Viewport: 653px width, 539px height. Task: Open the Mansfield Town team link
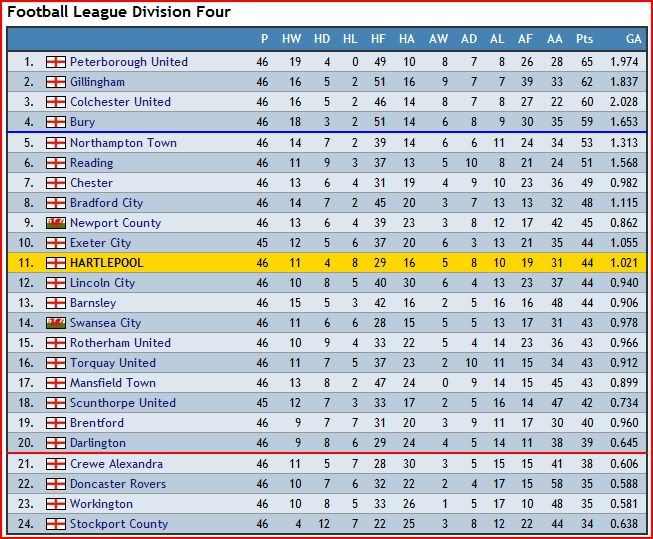click(113, 383)
